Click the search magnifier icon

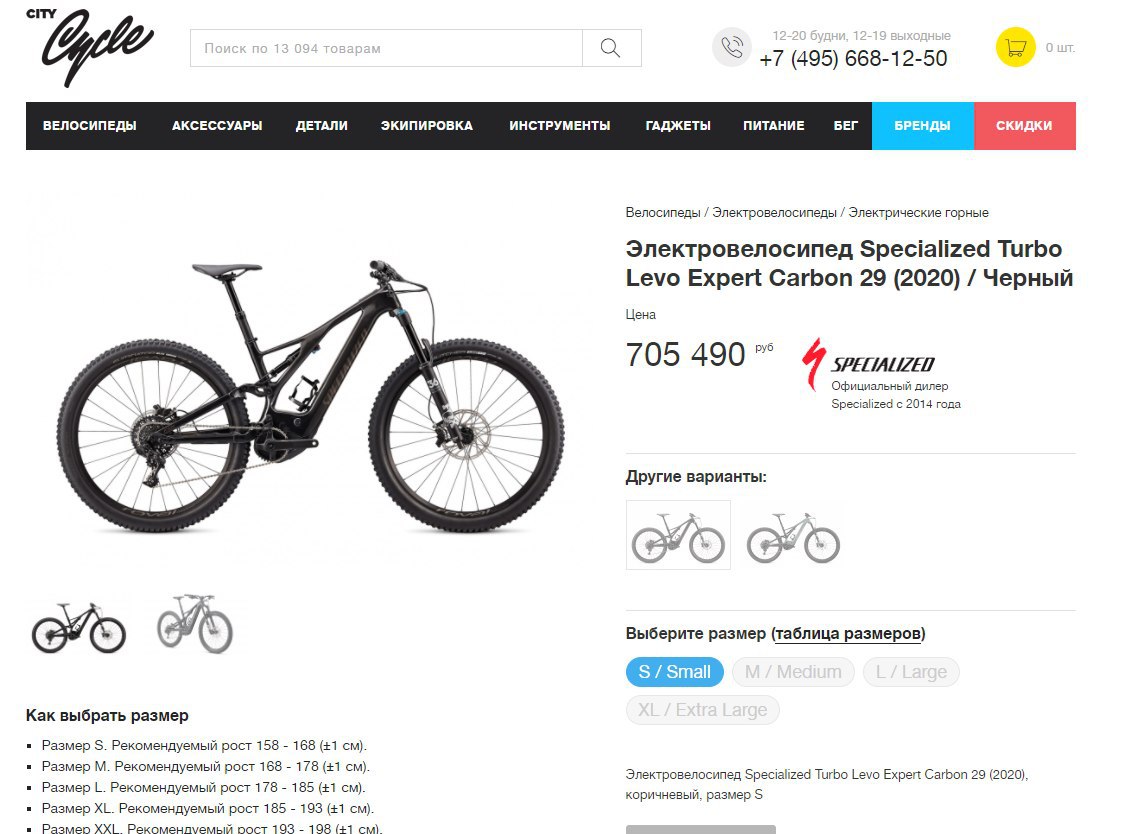[611, 48]
